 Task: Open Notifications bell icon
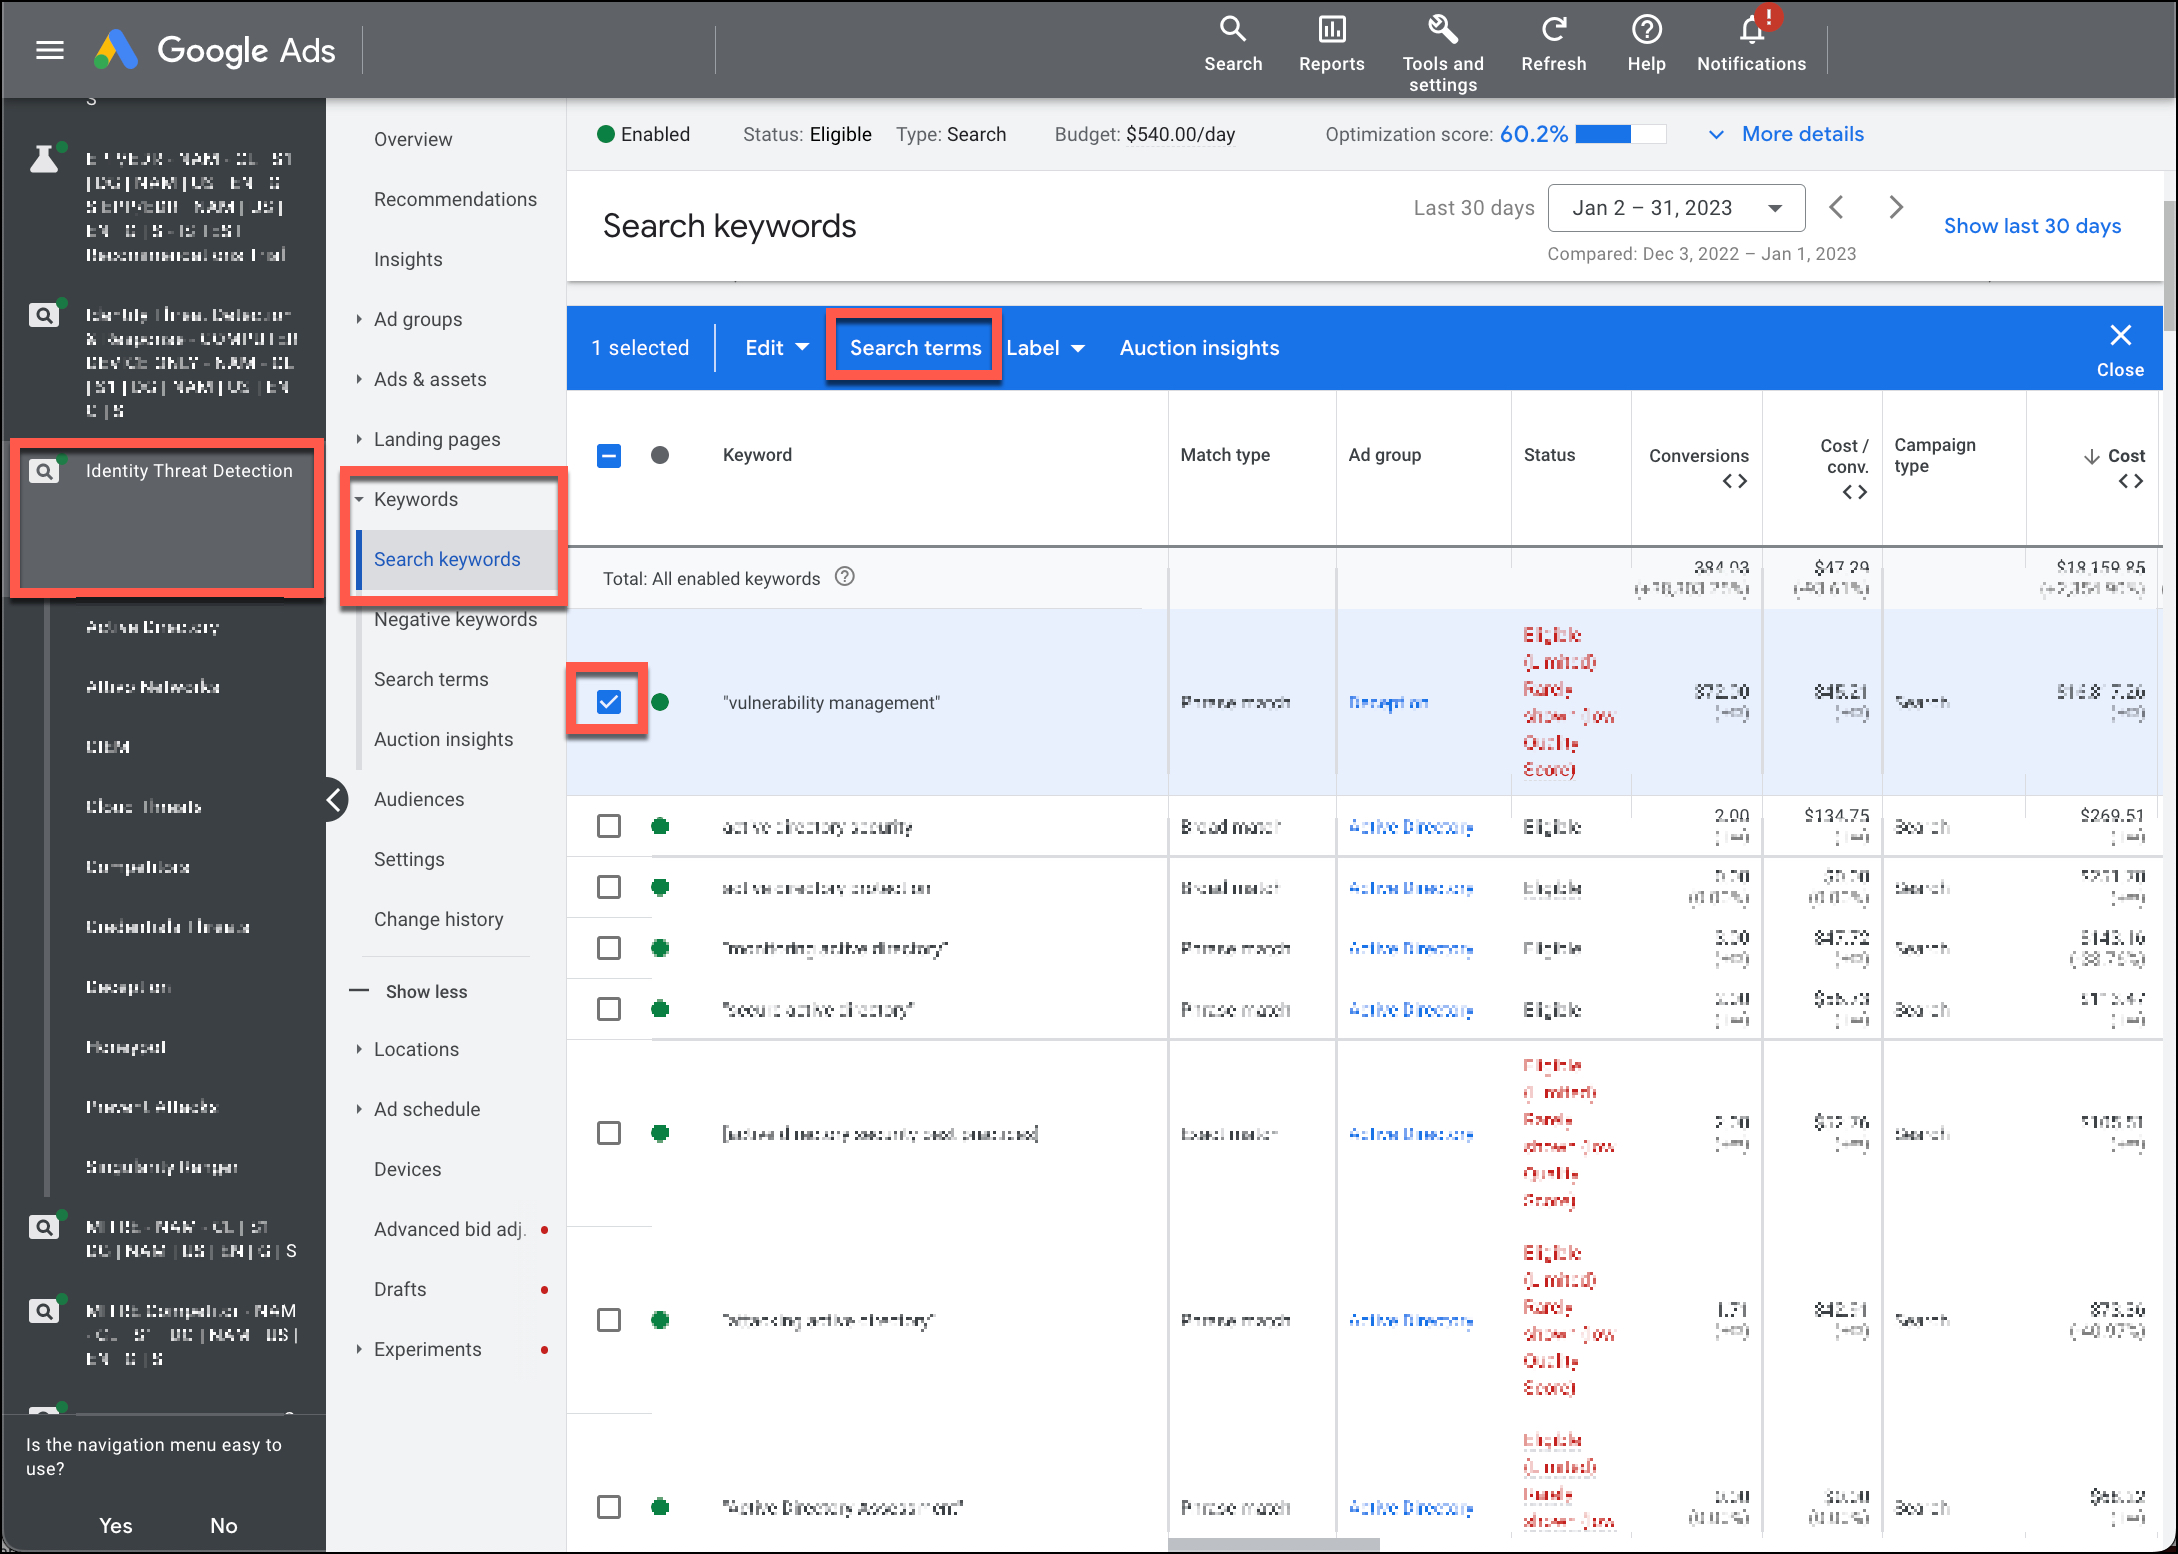[x=1751, y=30]
